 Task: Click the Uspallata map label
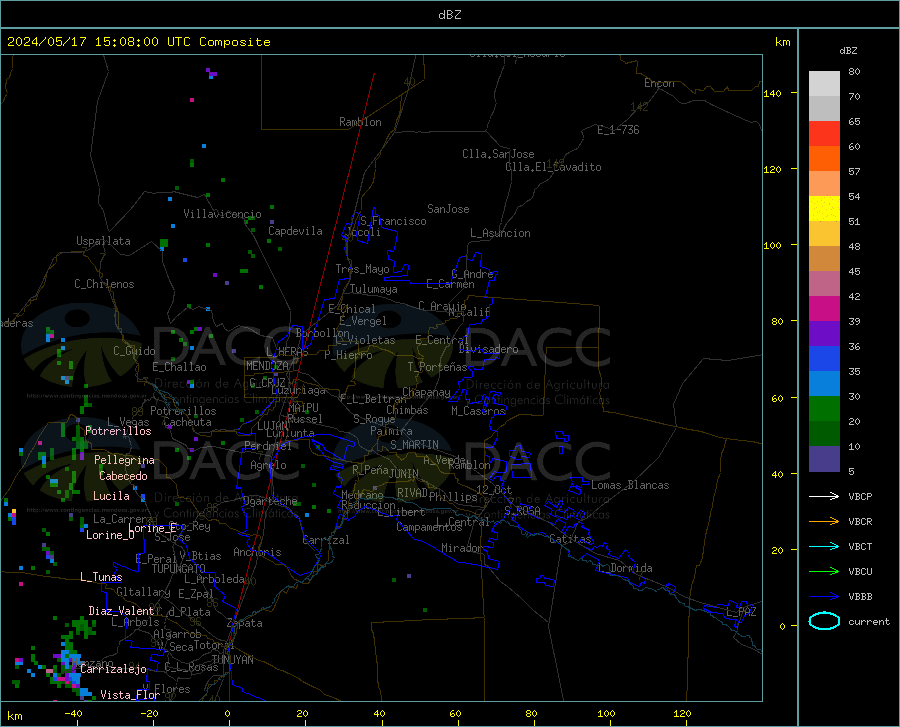point(103,241)
